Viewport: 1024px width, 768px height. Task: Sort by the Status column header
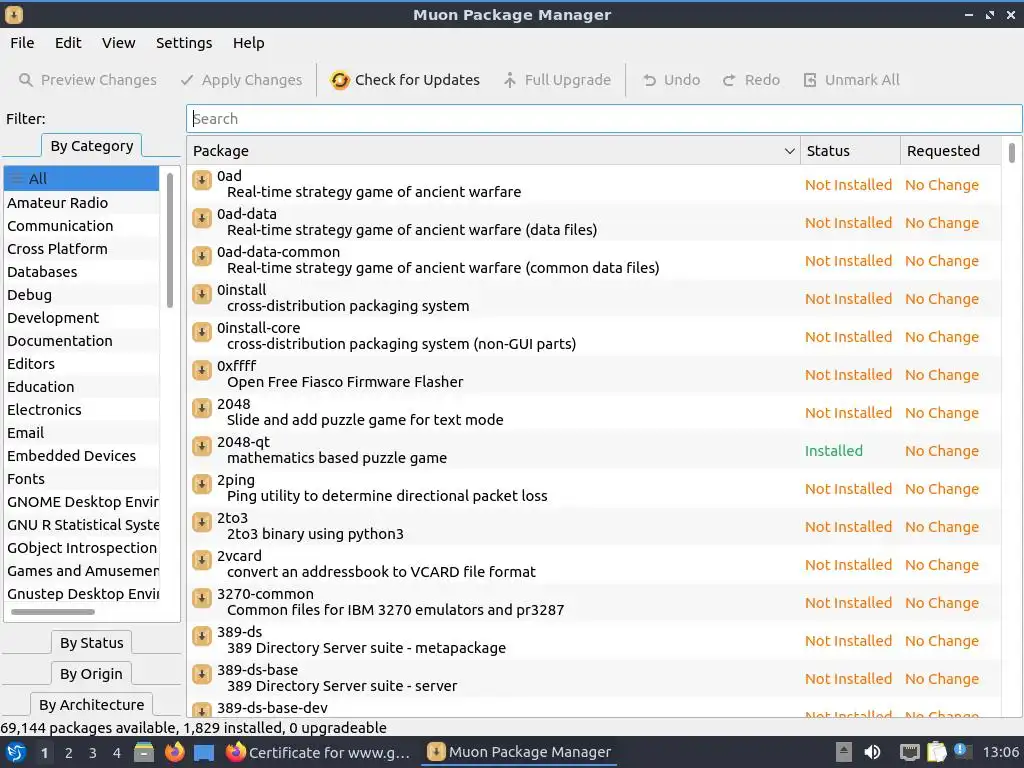[850, 151]
